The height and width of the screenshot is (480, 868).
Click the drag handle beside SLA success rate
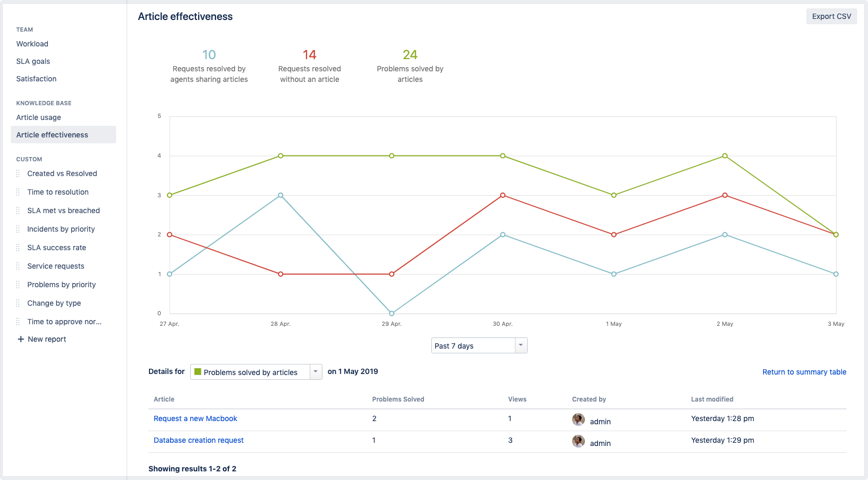click(x=18, y=248)
